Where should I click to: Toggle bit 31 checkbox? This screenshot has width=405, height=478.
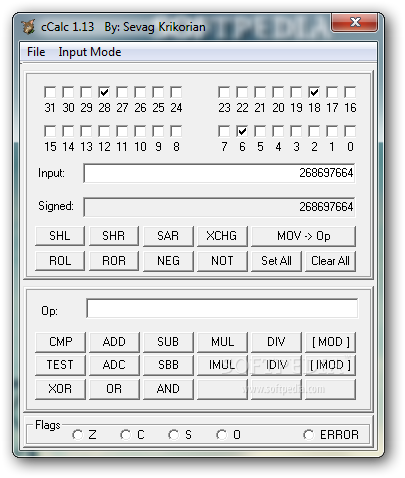tap(50, 92)
